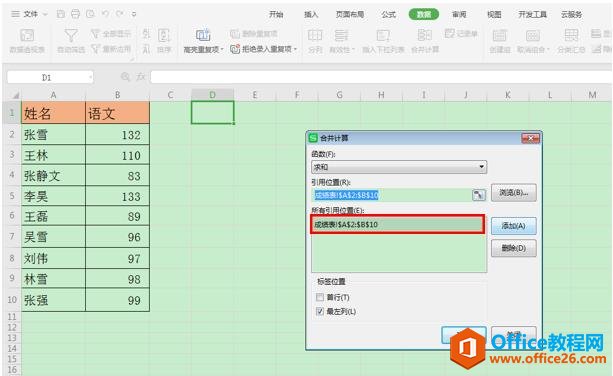Click the Redo arrow icon
Viewport: 613px width, 376px height.
[120, 14]
